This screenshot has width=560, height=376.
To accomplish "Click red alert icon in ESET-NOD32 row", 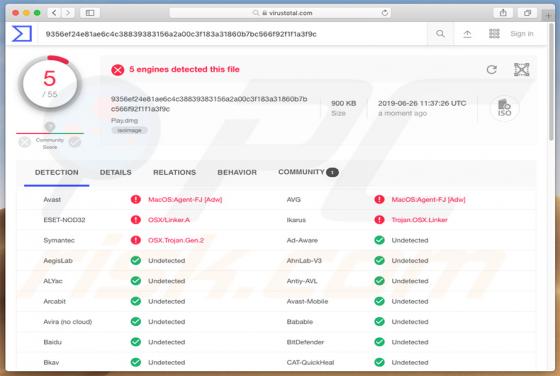I will click(x=136, y=220).
